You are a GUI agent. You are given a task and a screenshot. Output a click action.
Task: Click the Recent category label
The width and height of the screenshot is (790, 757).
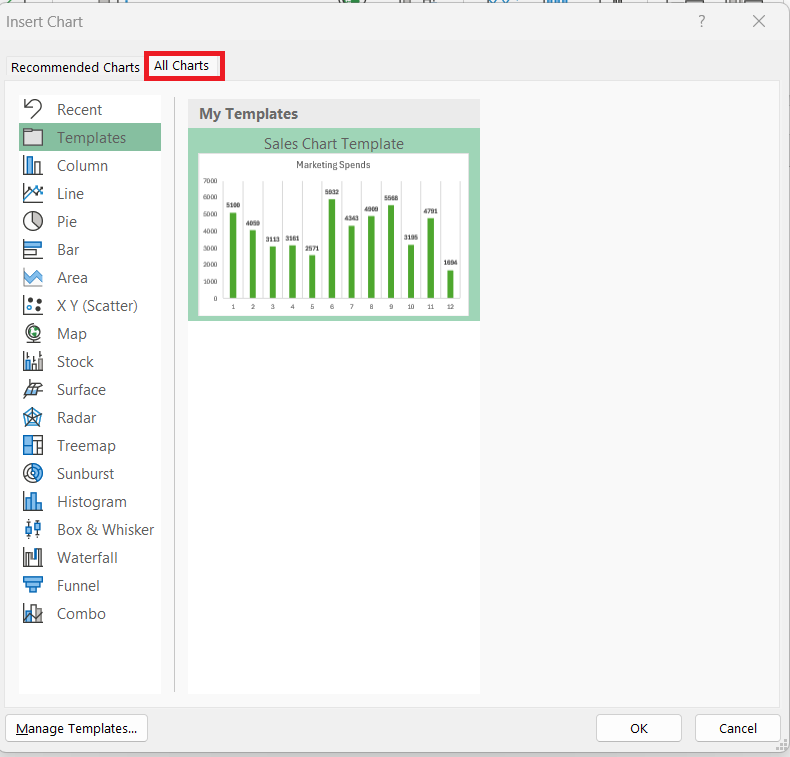pyautogui.click(x=80, y=109)
